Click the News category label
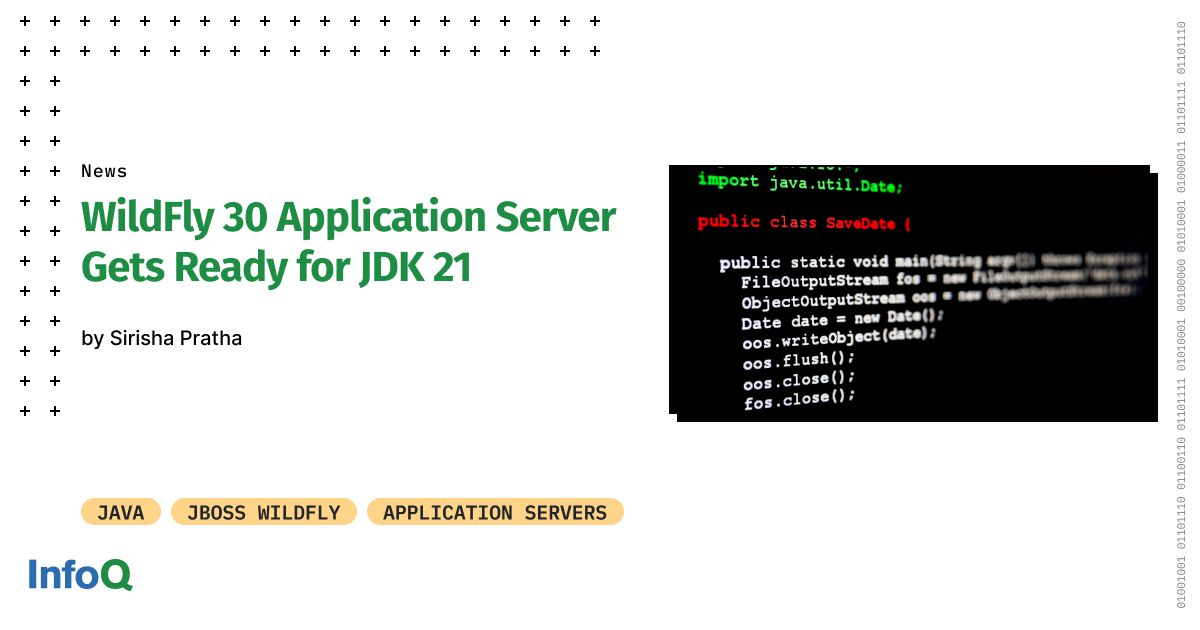1200x630 pixels. (104, 171)
